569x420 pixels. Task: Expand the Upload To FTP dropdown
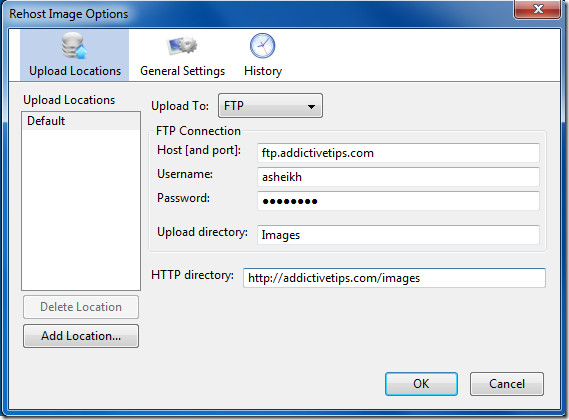270,106
